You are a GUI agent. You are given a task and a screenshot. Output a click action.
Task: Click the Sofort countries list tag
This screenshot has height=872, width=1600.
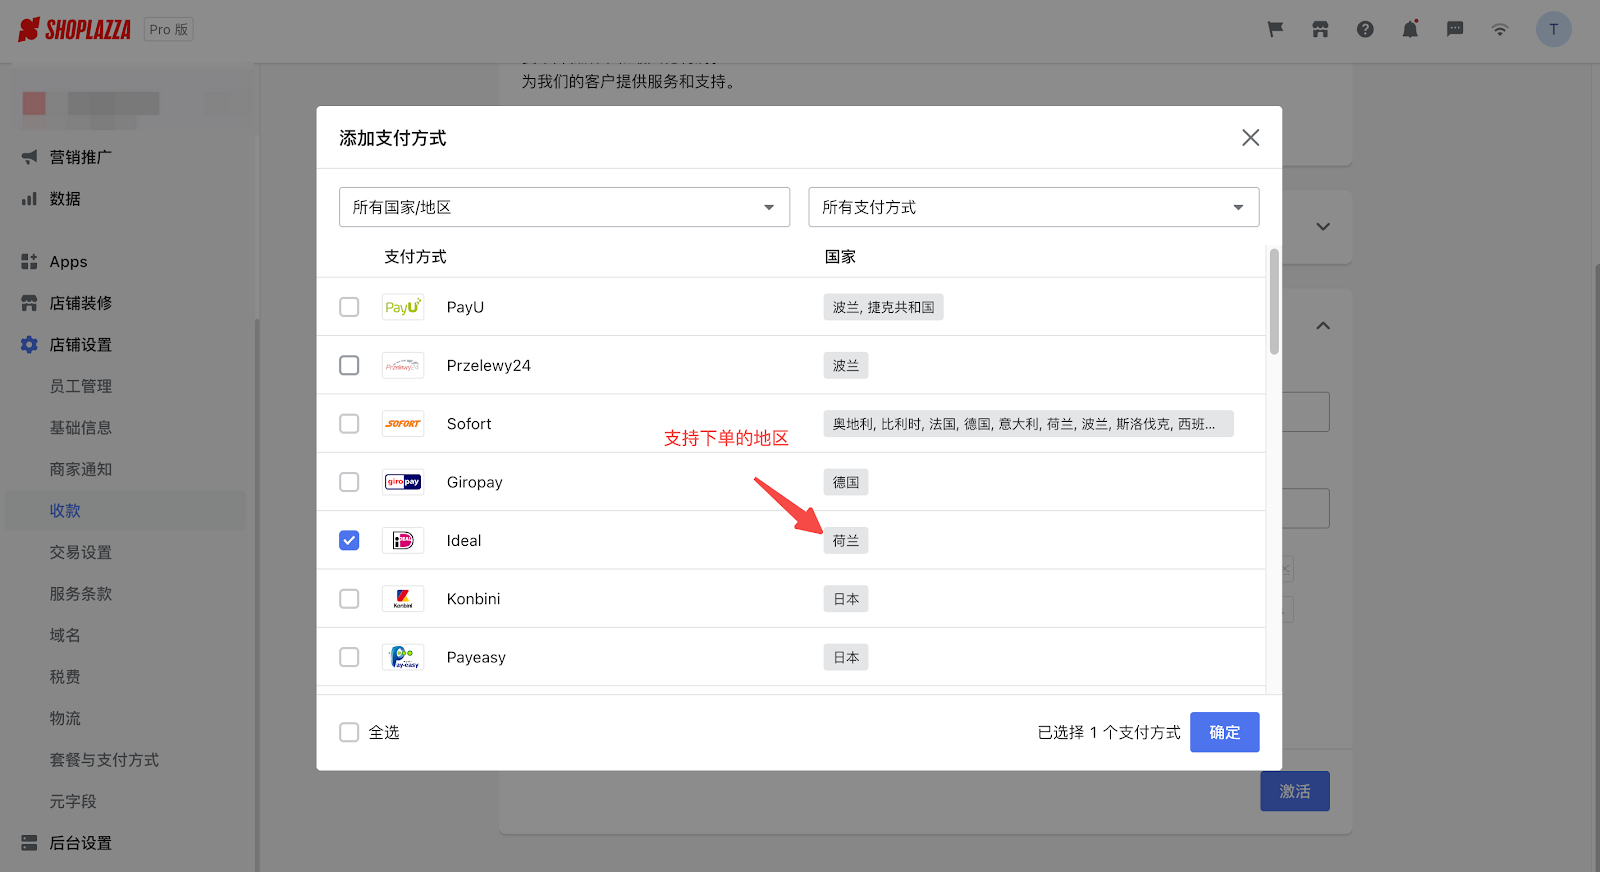1029,424
